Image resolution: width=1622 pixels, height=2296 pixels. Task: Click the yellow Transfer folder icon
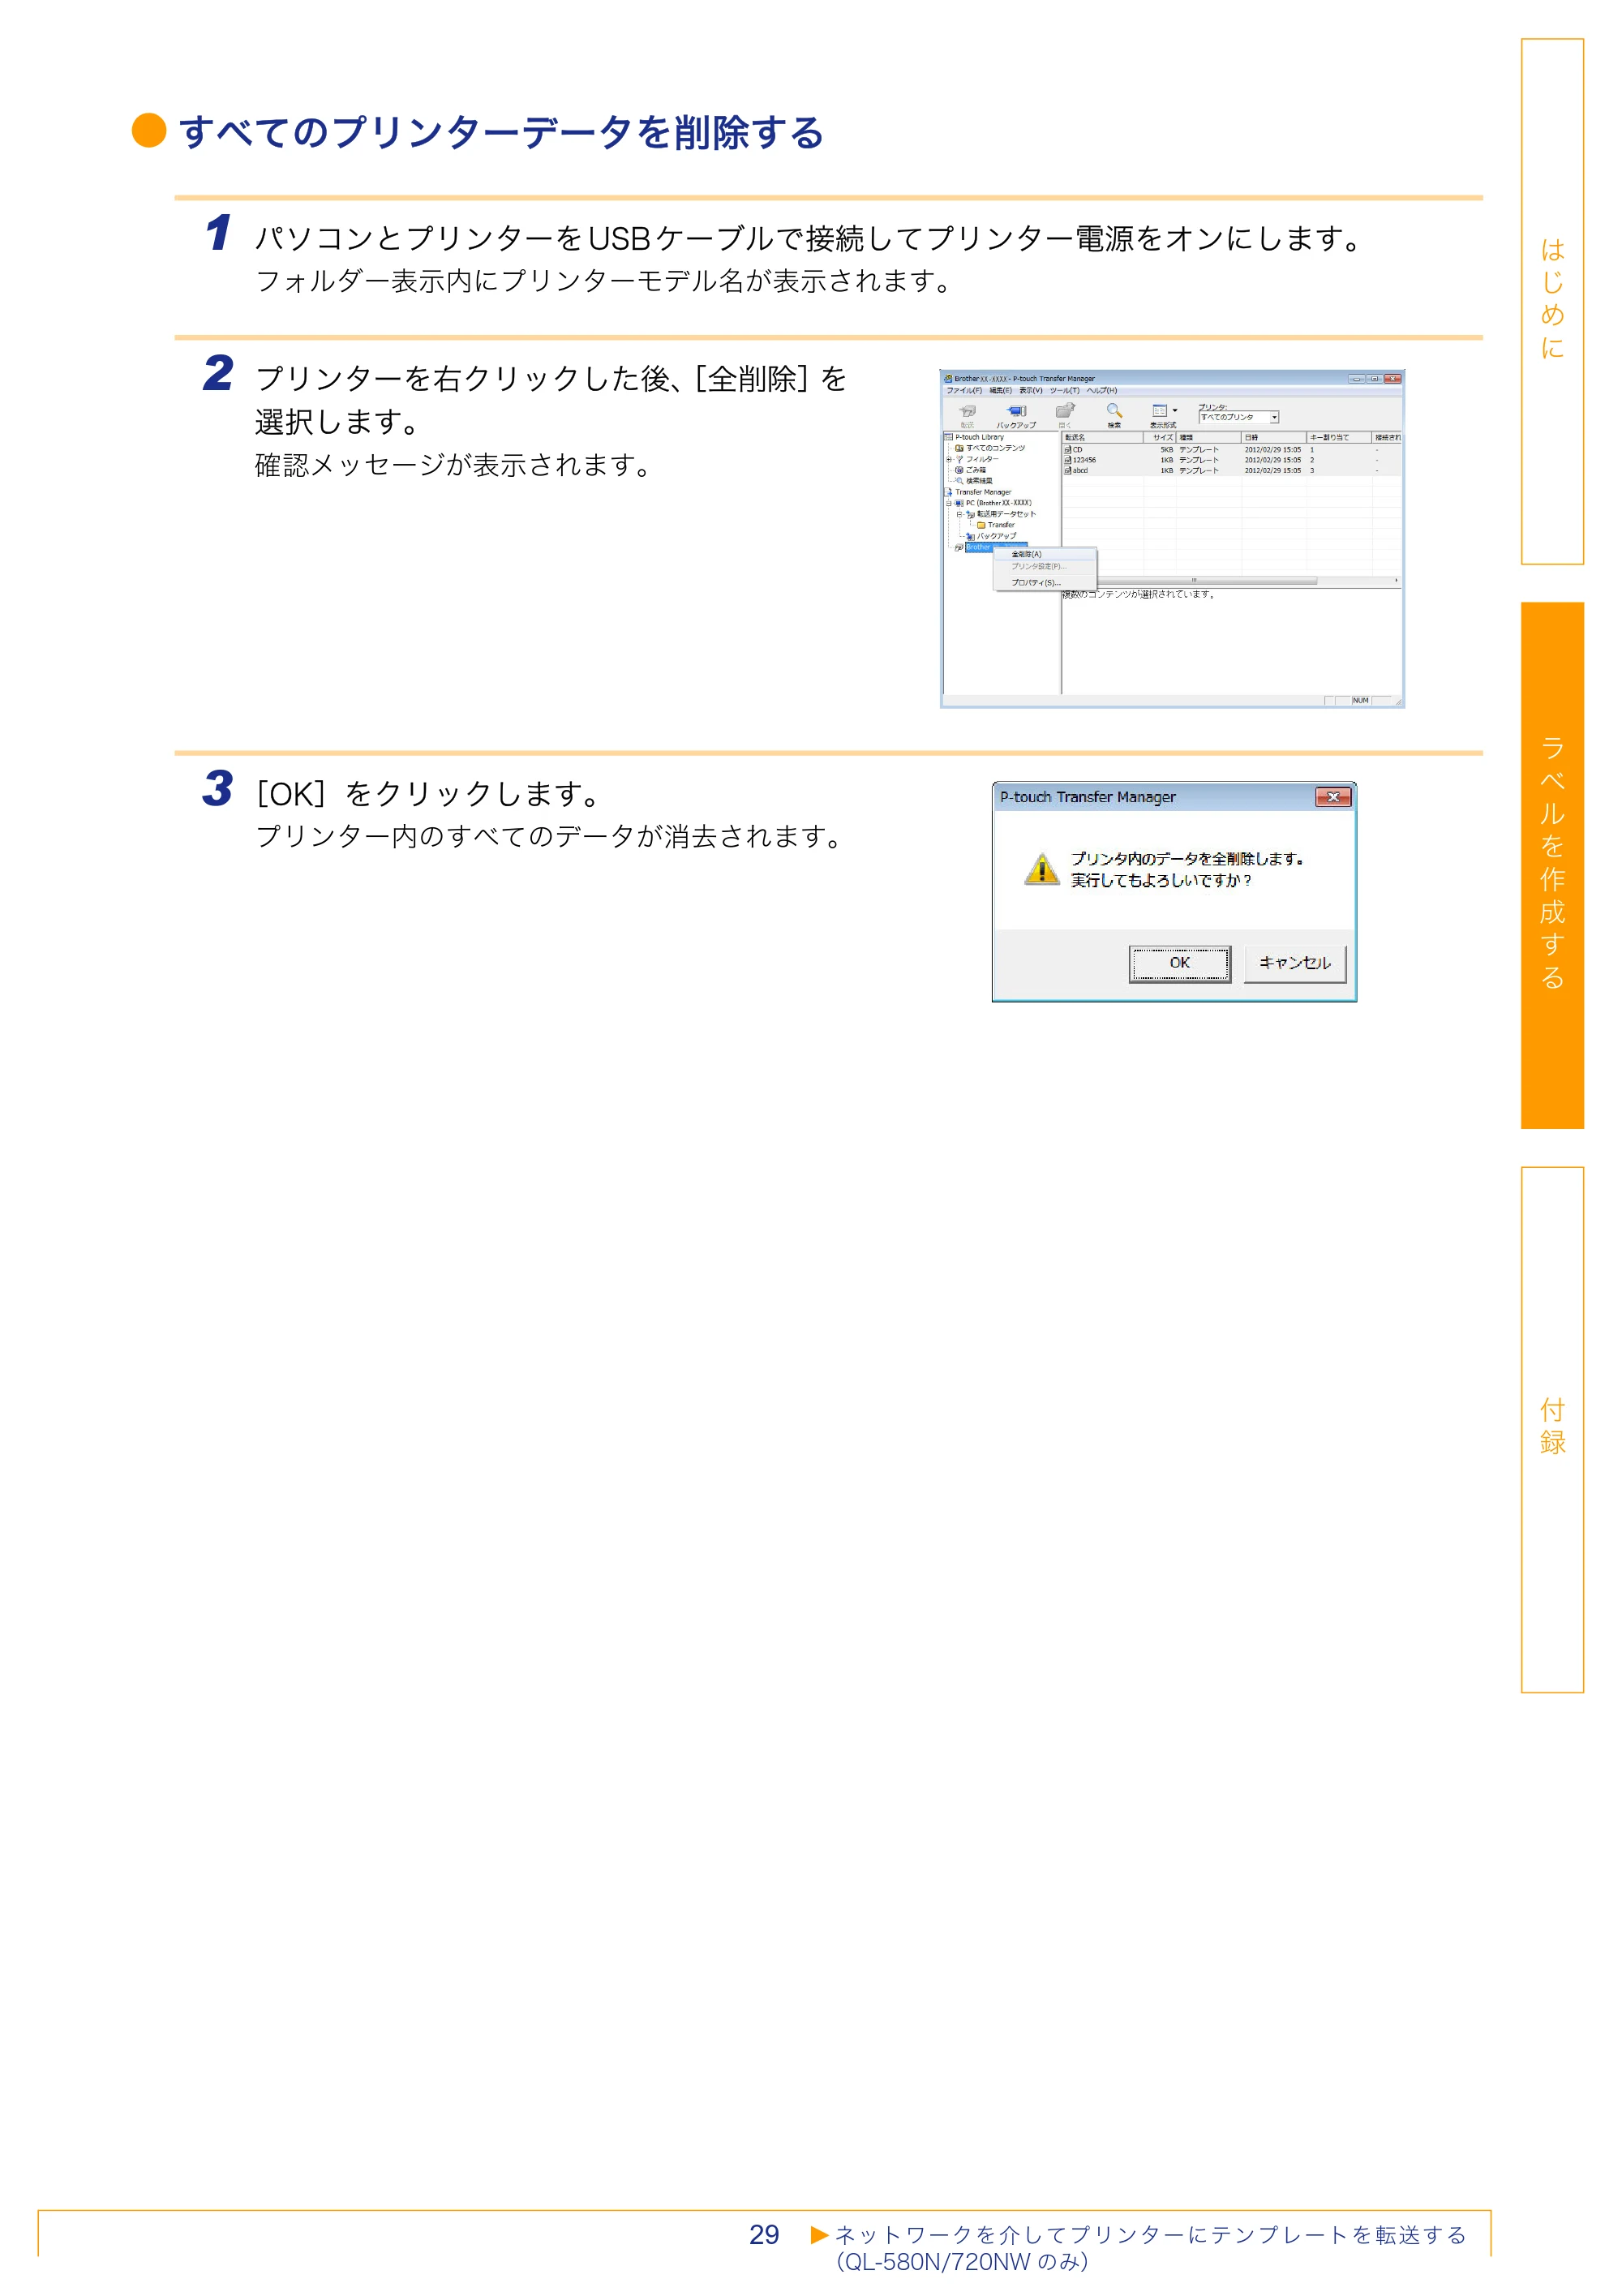click(x=982, y=525)
